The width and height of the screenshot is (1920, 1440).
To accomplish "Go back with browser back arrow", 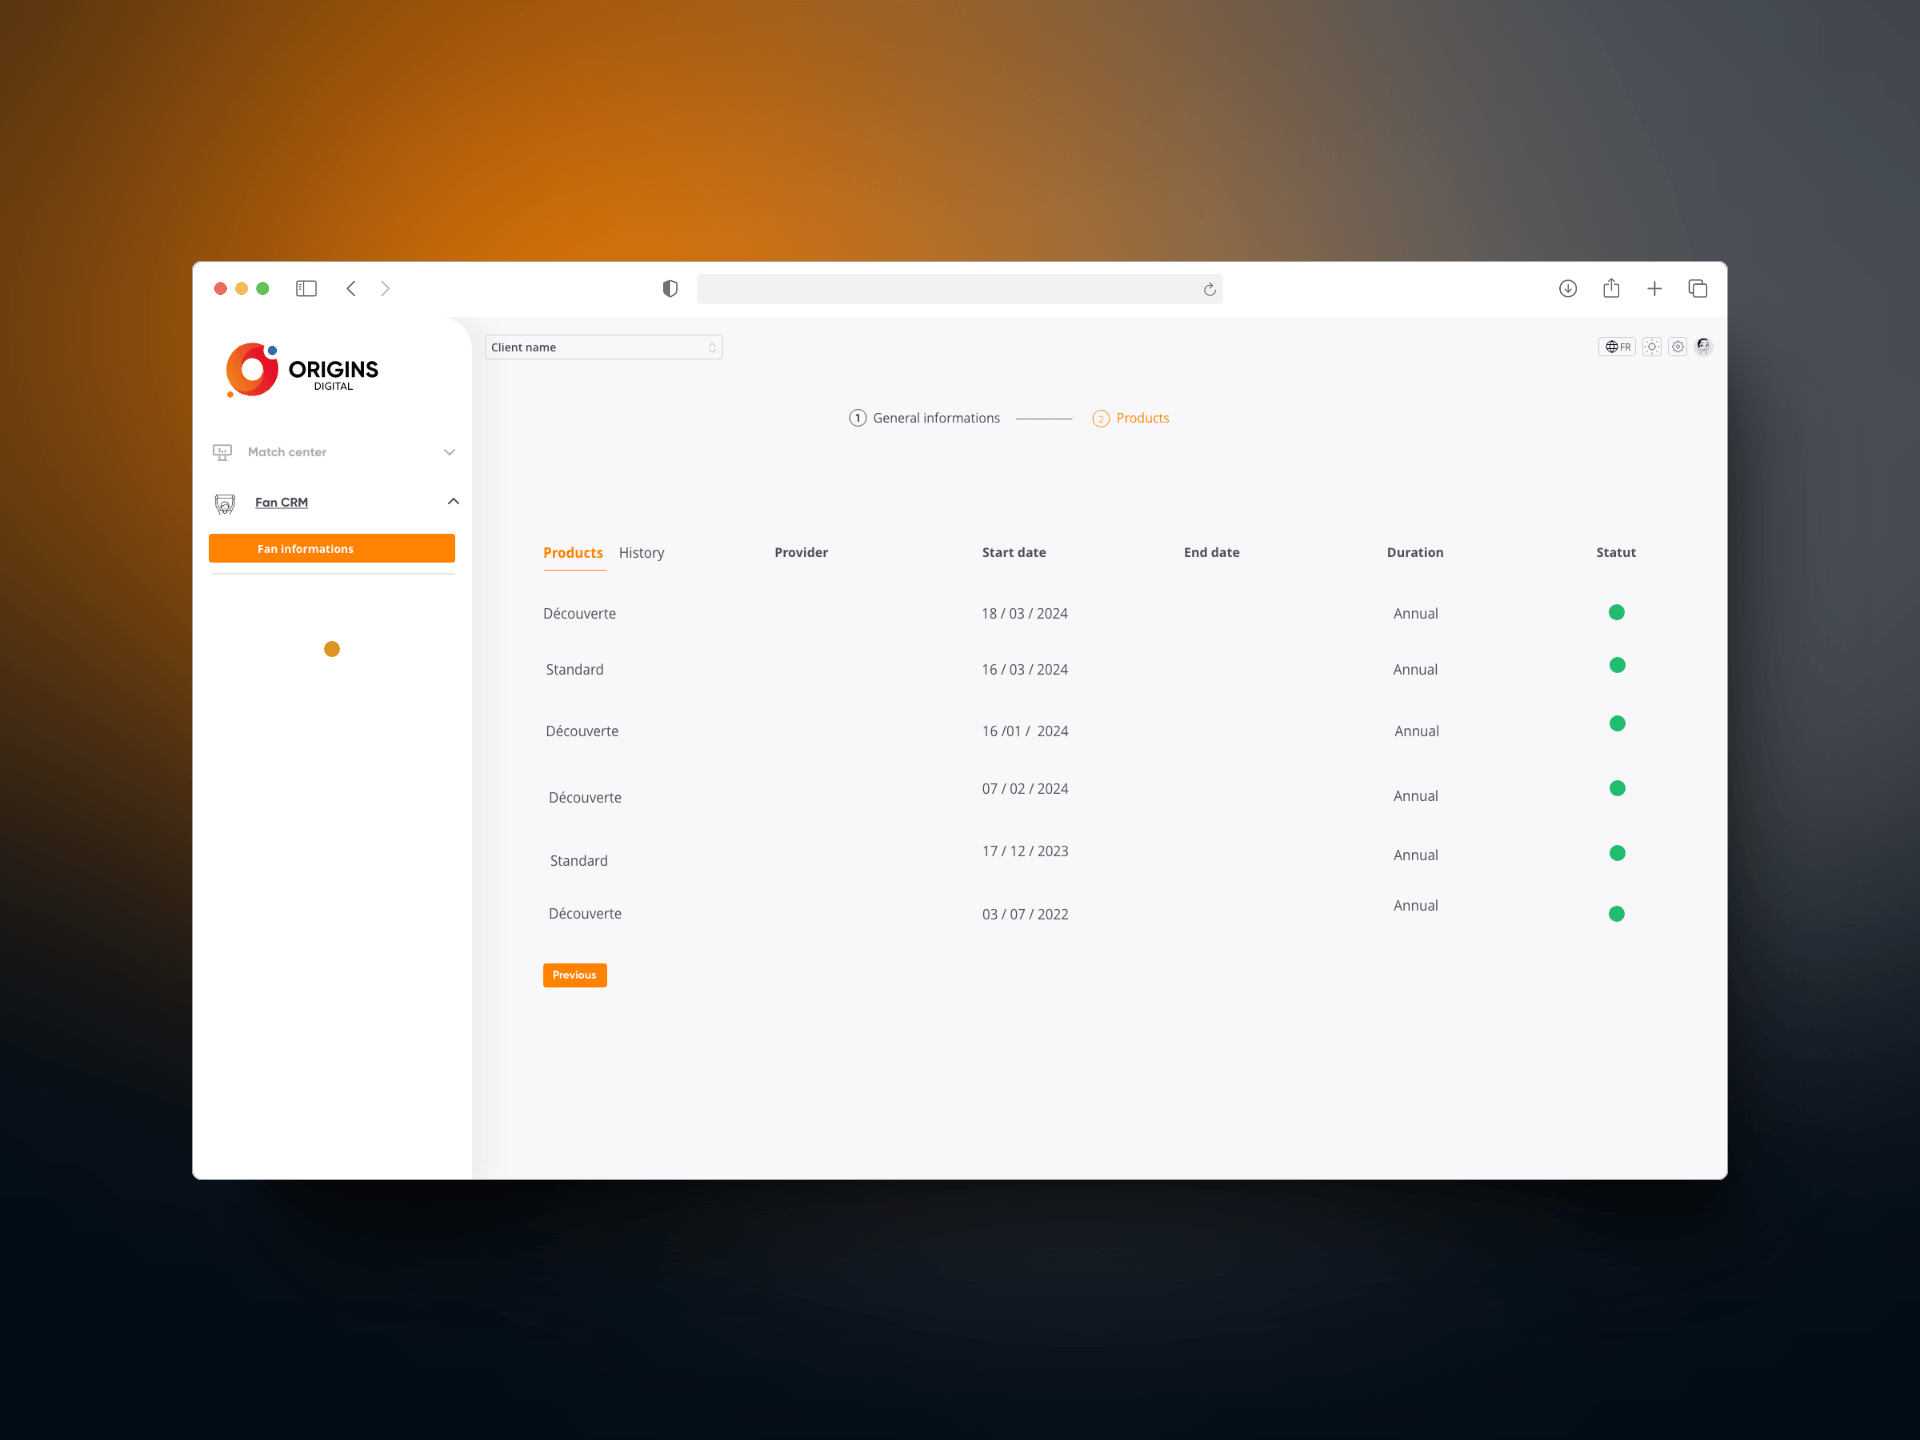I will point(351,289).
